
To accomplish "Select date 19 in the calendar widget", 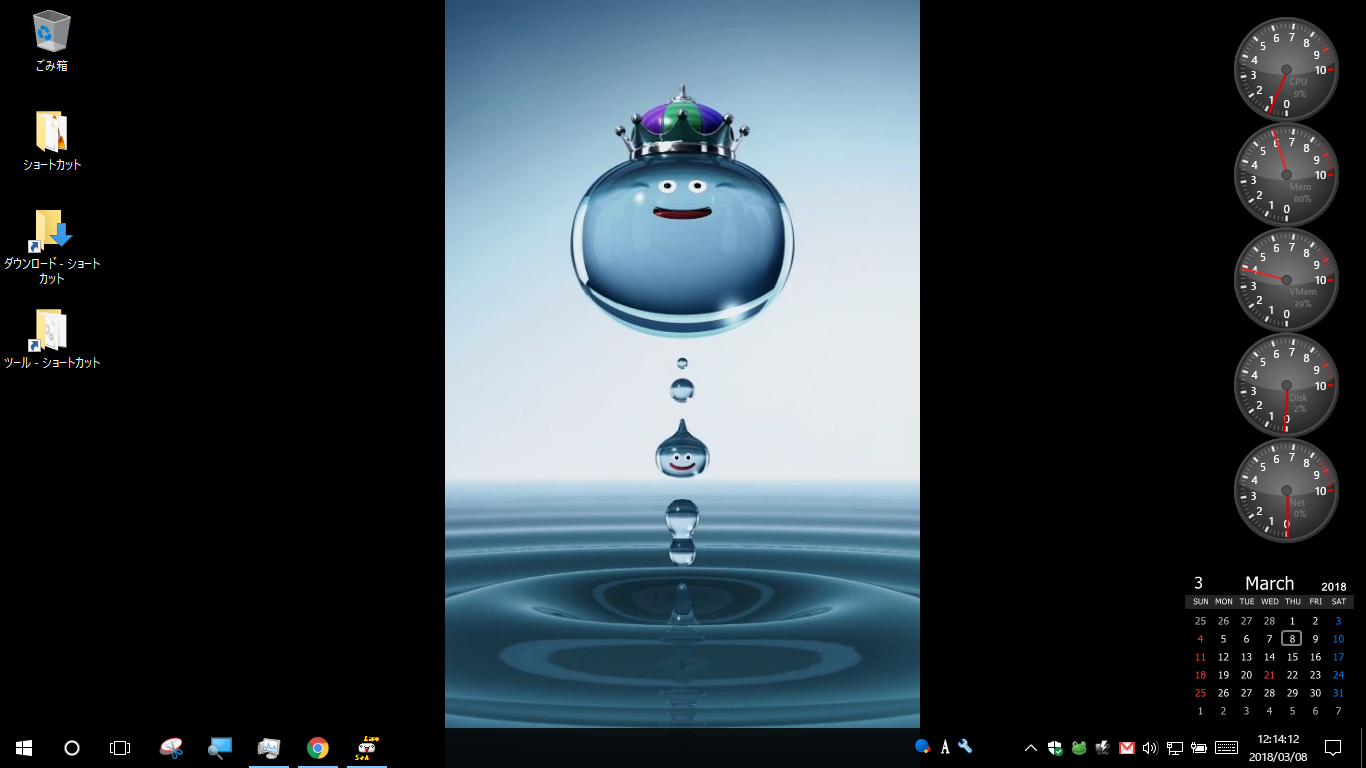I will pyautogui.click(x=1223, y=675).
